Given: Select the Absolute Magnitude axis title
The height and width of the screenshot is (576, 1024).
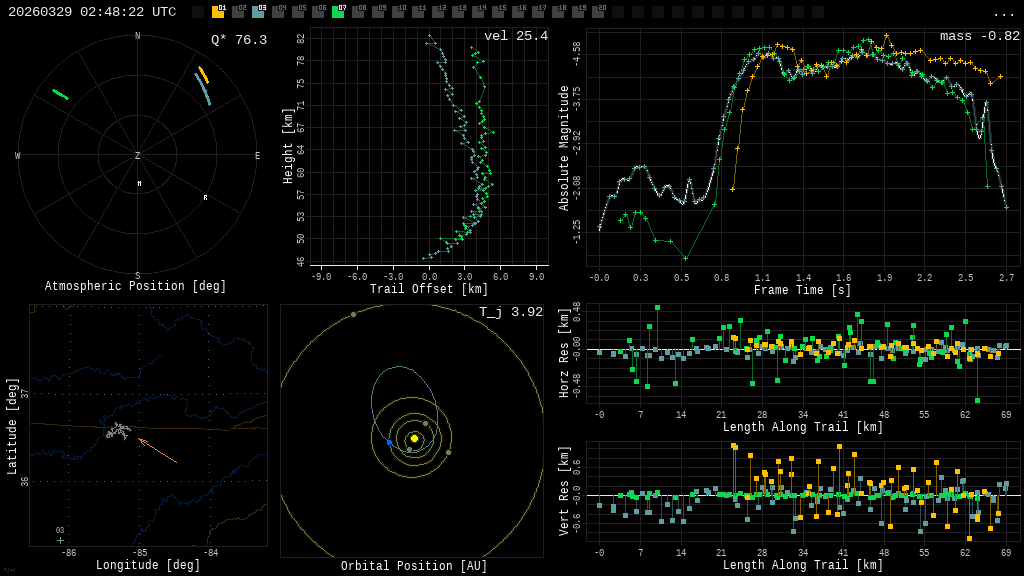Looking at the screenshot, I should 564,148.
